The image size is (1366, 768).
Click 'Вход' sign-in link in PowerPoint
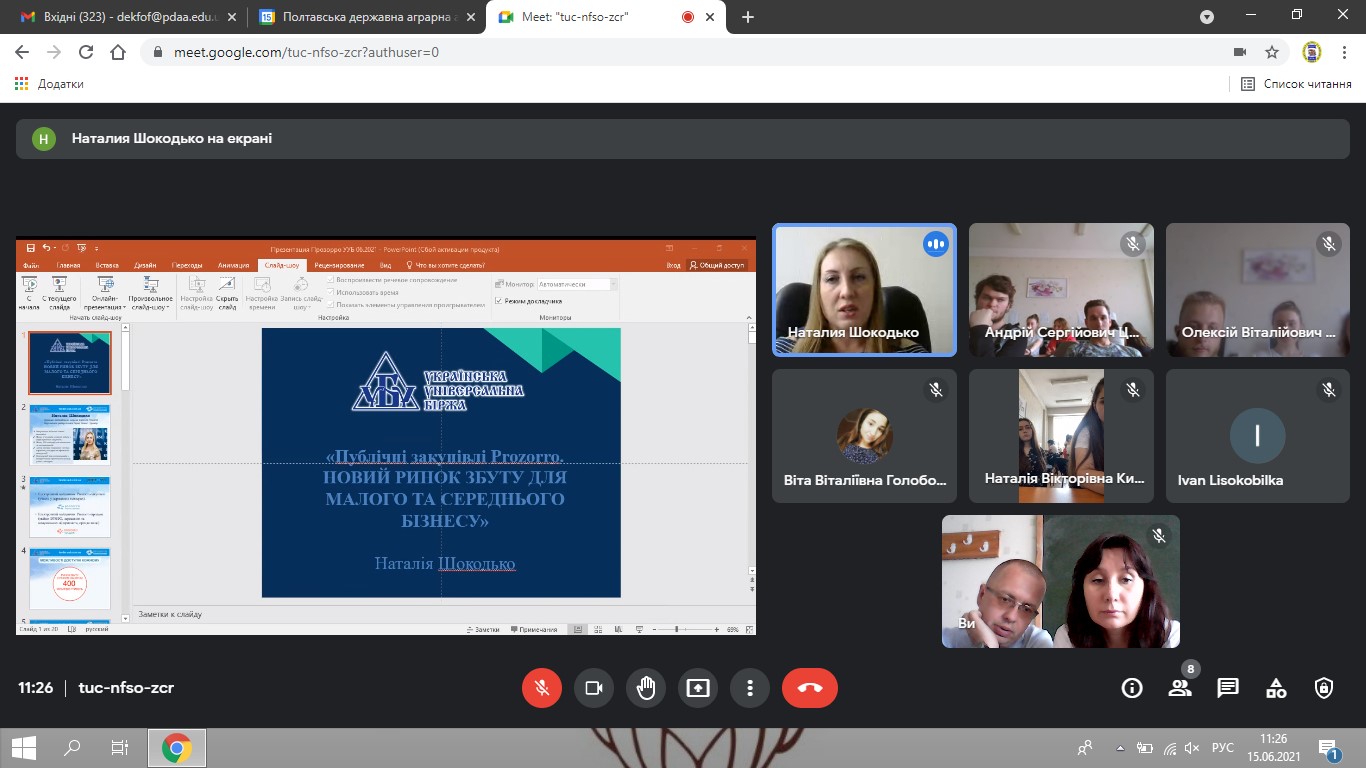tap(673, 265)
